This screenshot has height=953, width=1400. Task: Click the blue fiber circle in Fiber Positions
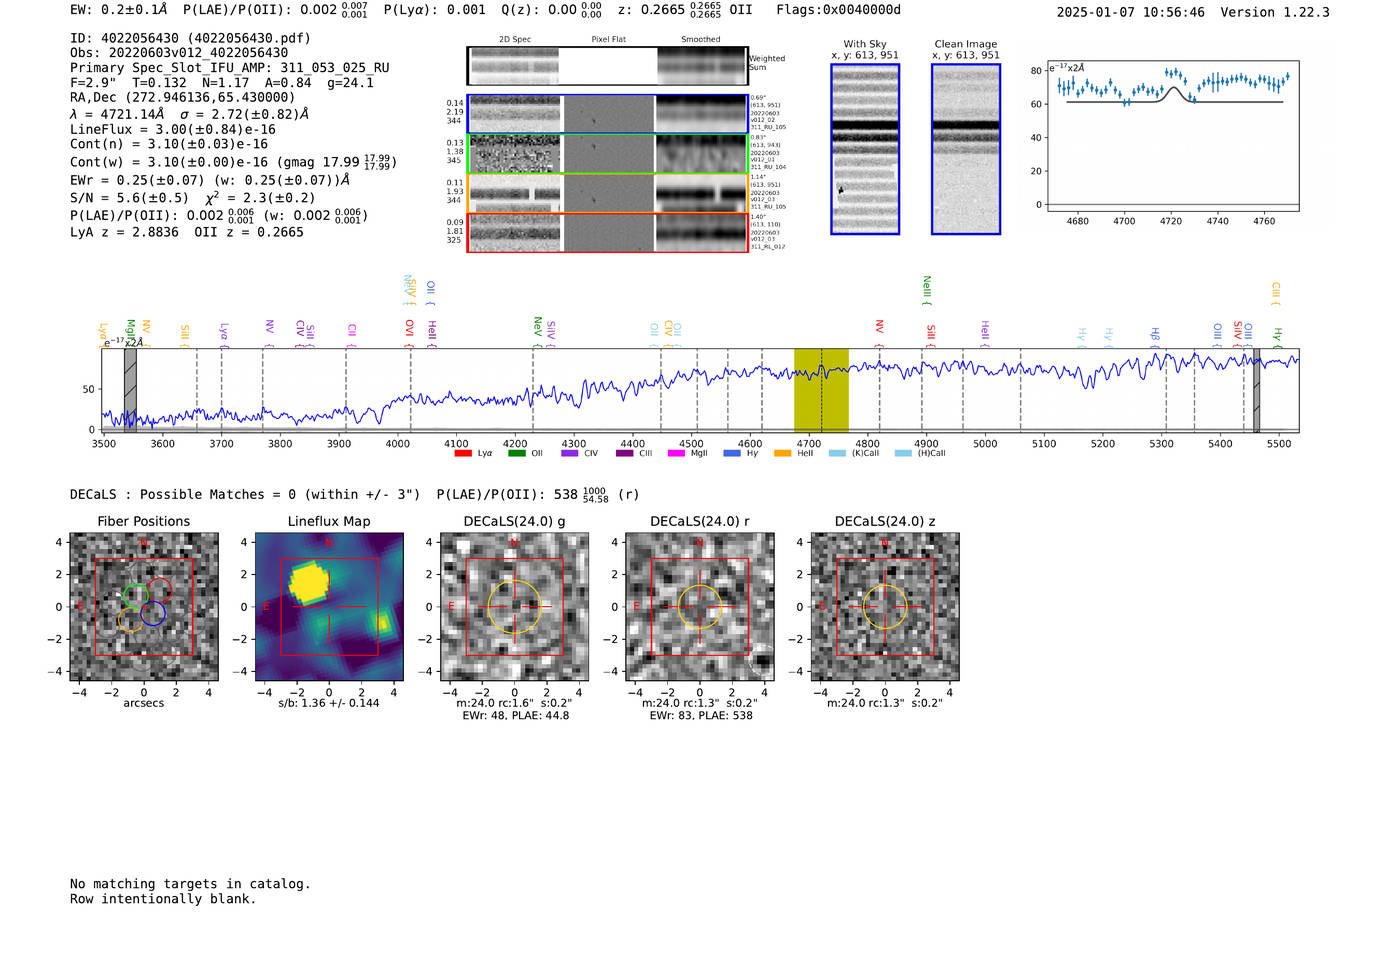[153, 614]
